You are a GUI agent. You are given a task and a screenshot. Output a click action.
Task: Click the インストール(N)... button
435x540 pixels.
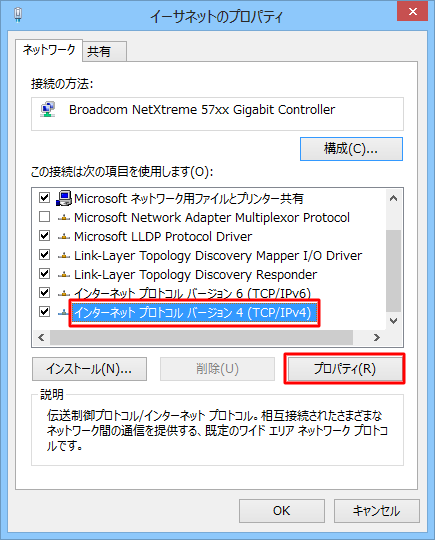[90, 369]
